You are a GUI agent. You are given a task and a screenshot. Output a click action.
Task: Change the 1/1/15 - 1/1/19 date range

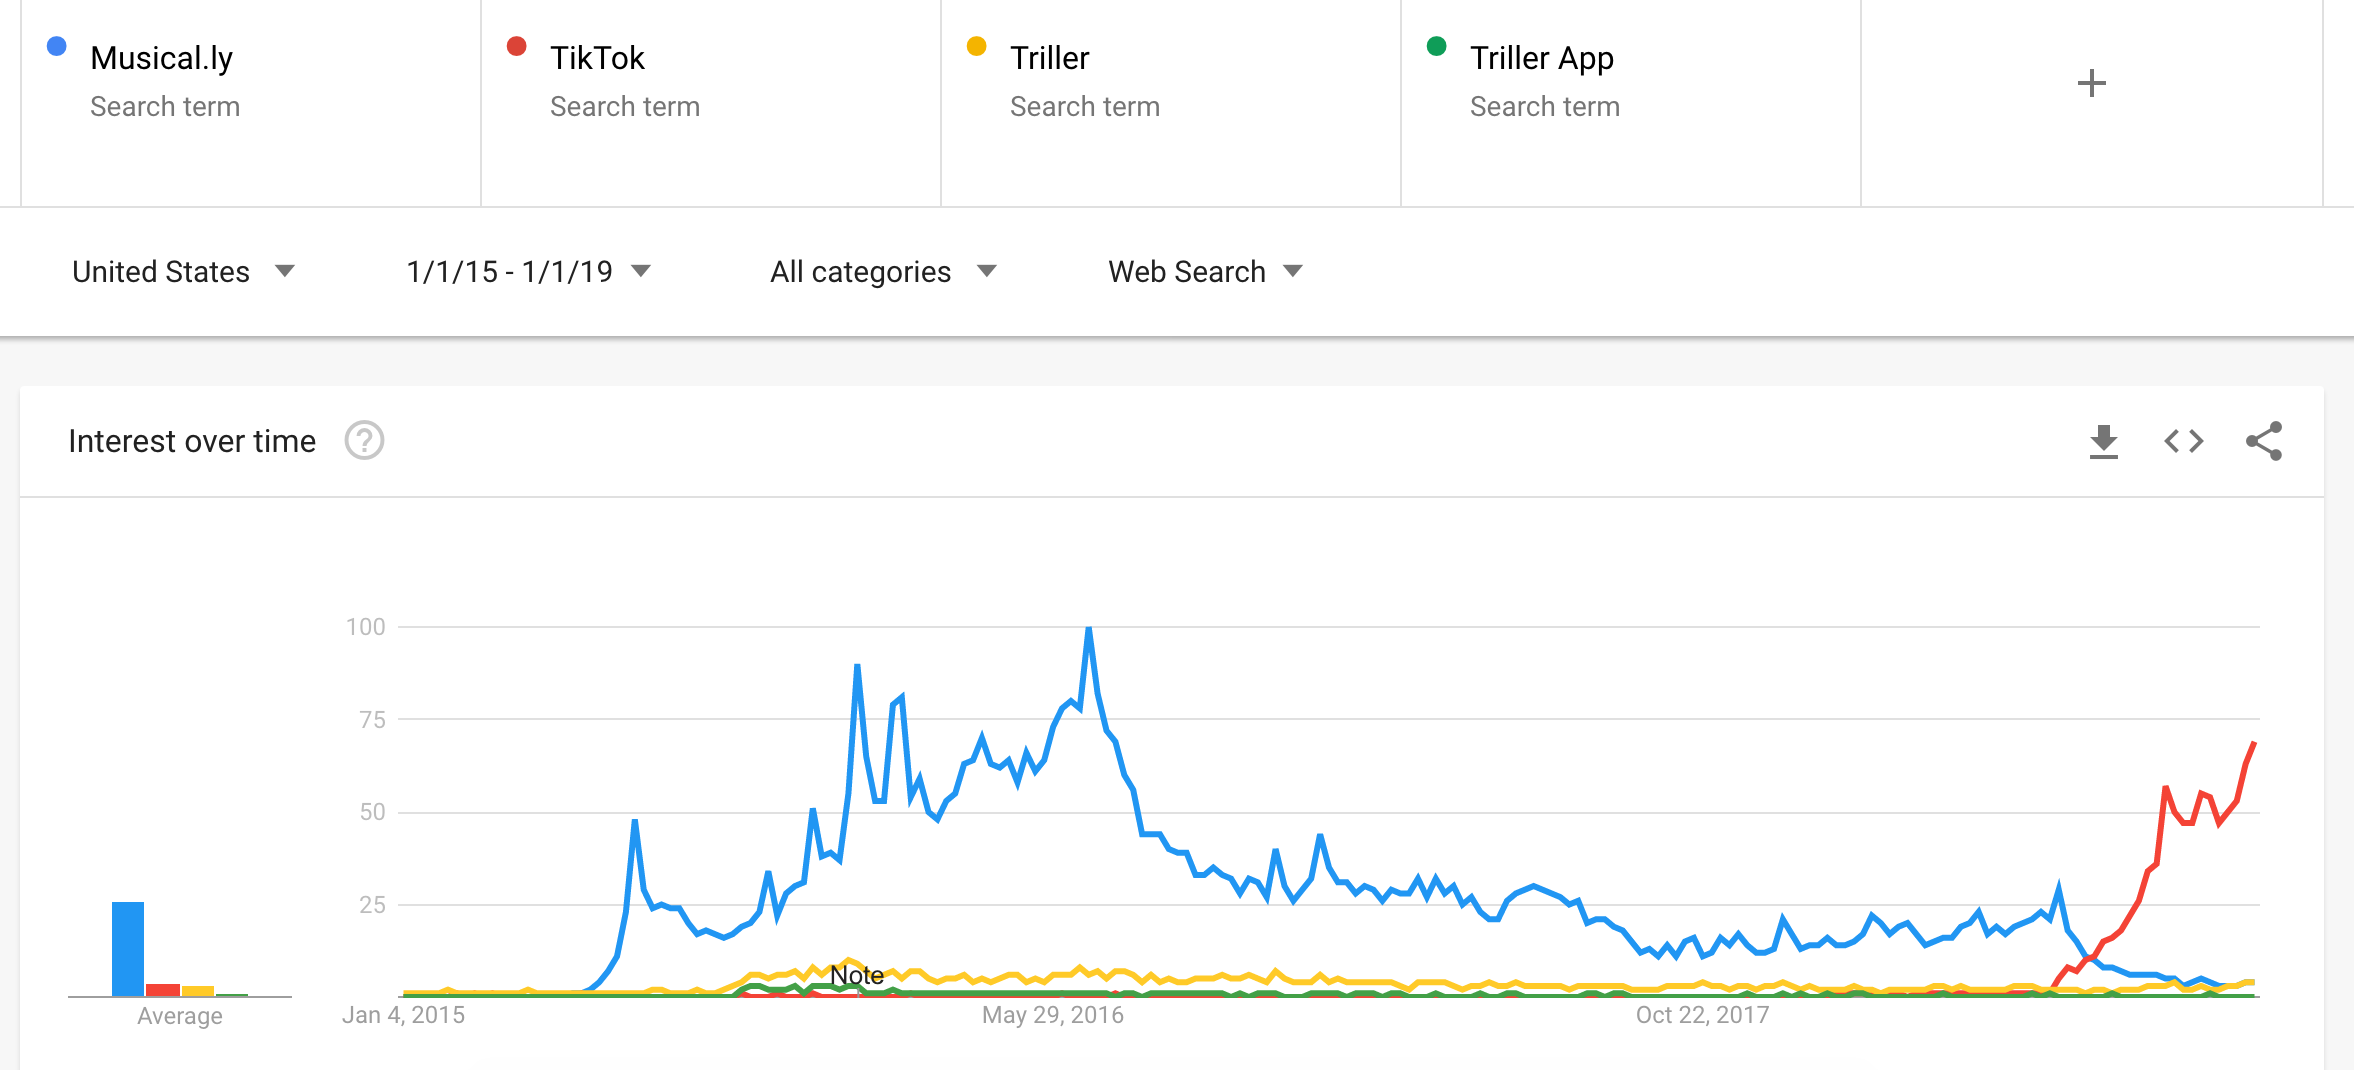coord(528,272)
